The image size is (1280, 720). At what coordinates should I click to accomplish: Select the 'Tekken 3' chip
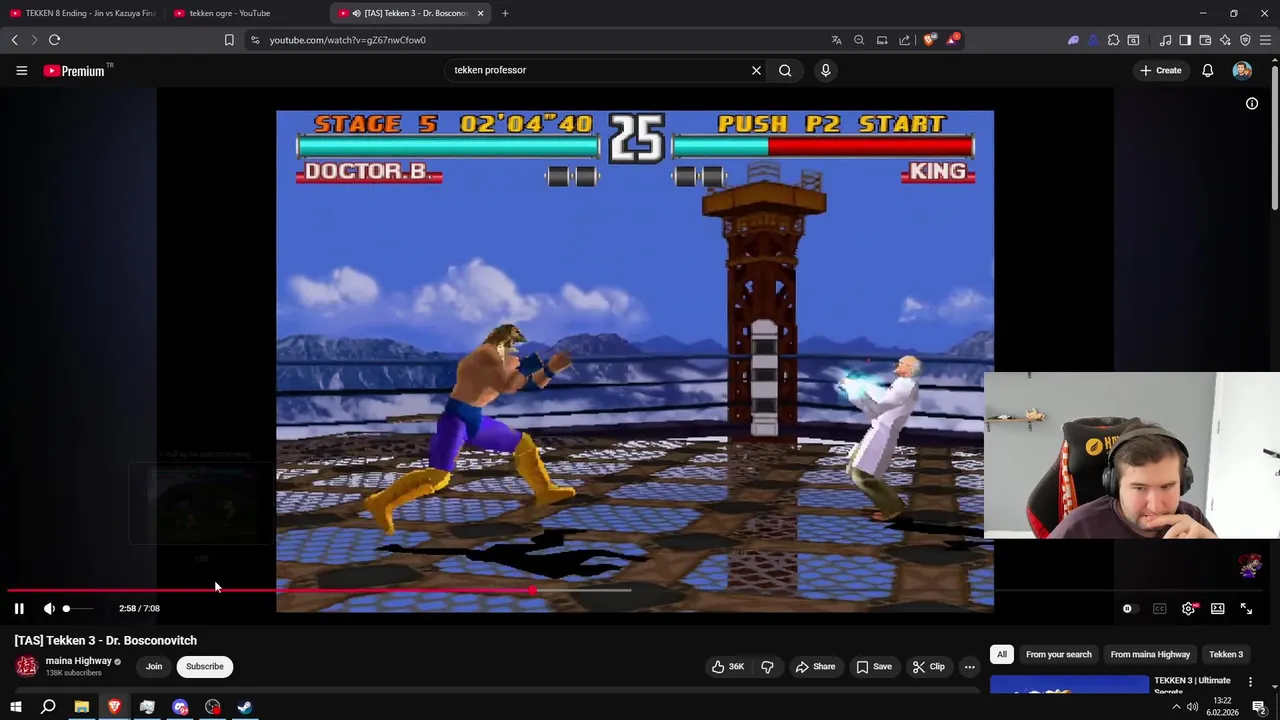click(x=1225, y=654)
